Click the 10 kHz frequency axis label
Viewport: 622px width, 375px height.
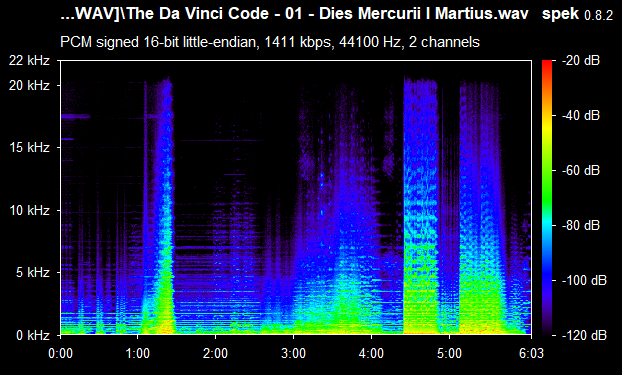pyautogui.click(x=29, y=210)
